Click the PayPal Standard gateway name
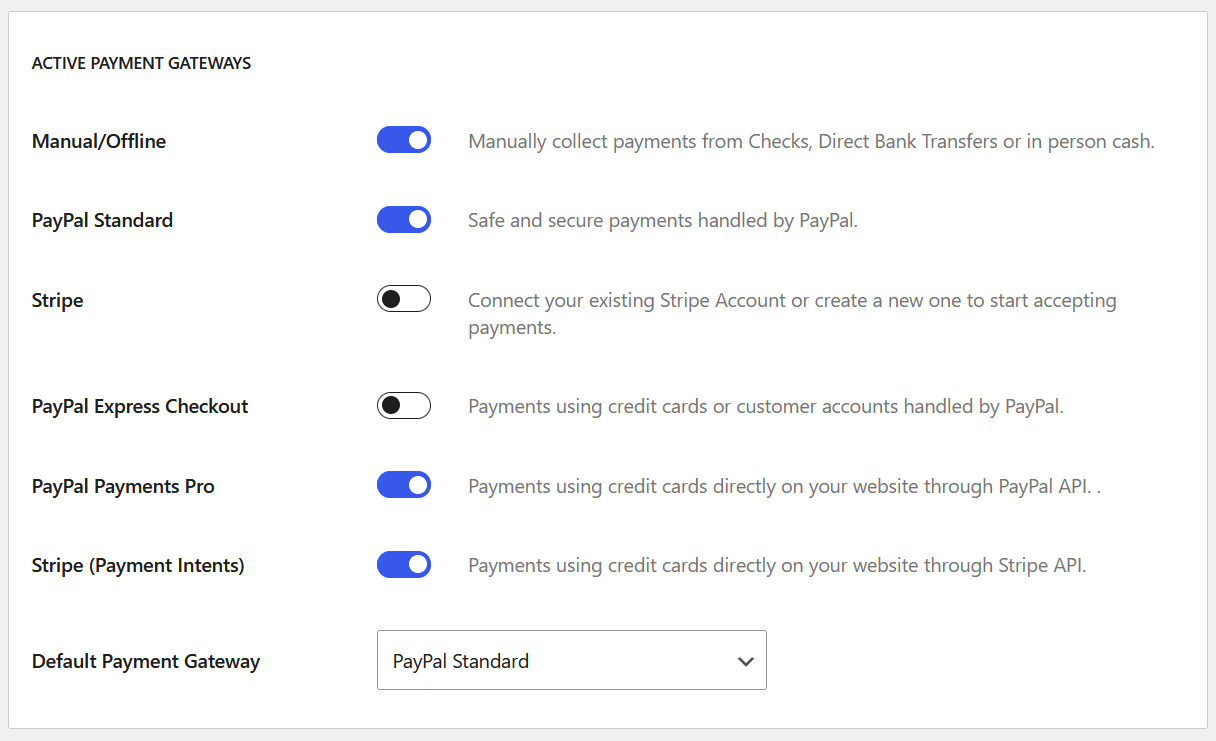The height and width of the screenshot is (741, 1216). 102,220
